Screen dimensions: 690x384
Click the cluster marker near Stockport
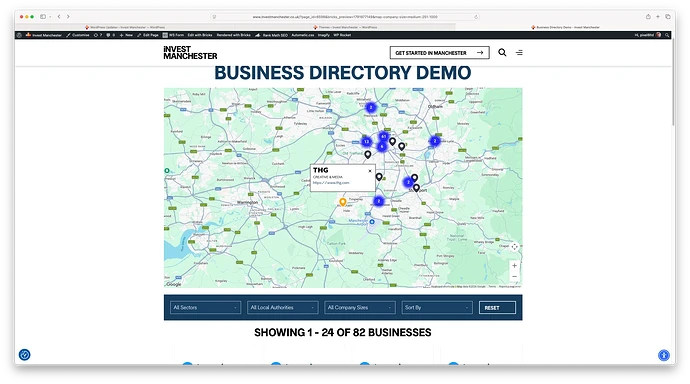408,182
